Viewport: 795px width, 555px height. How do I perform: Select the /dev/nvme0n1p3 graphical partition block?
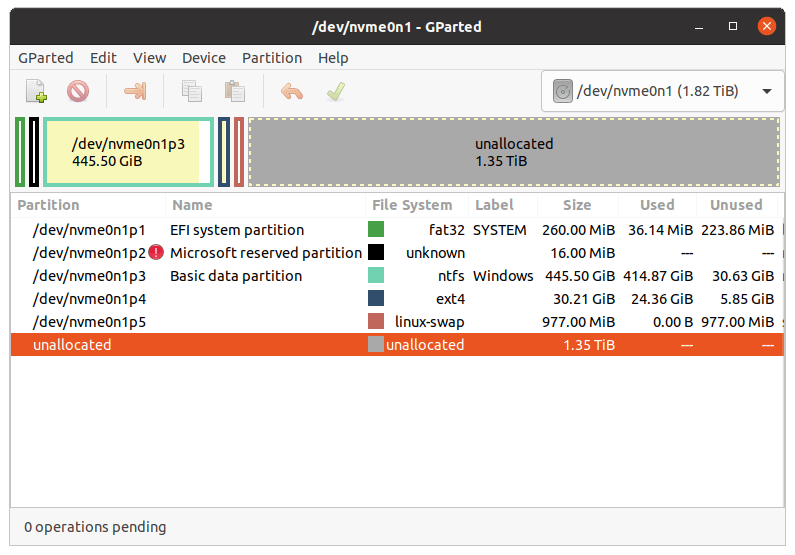128,152
